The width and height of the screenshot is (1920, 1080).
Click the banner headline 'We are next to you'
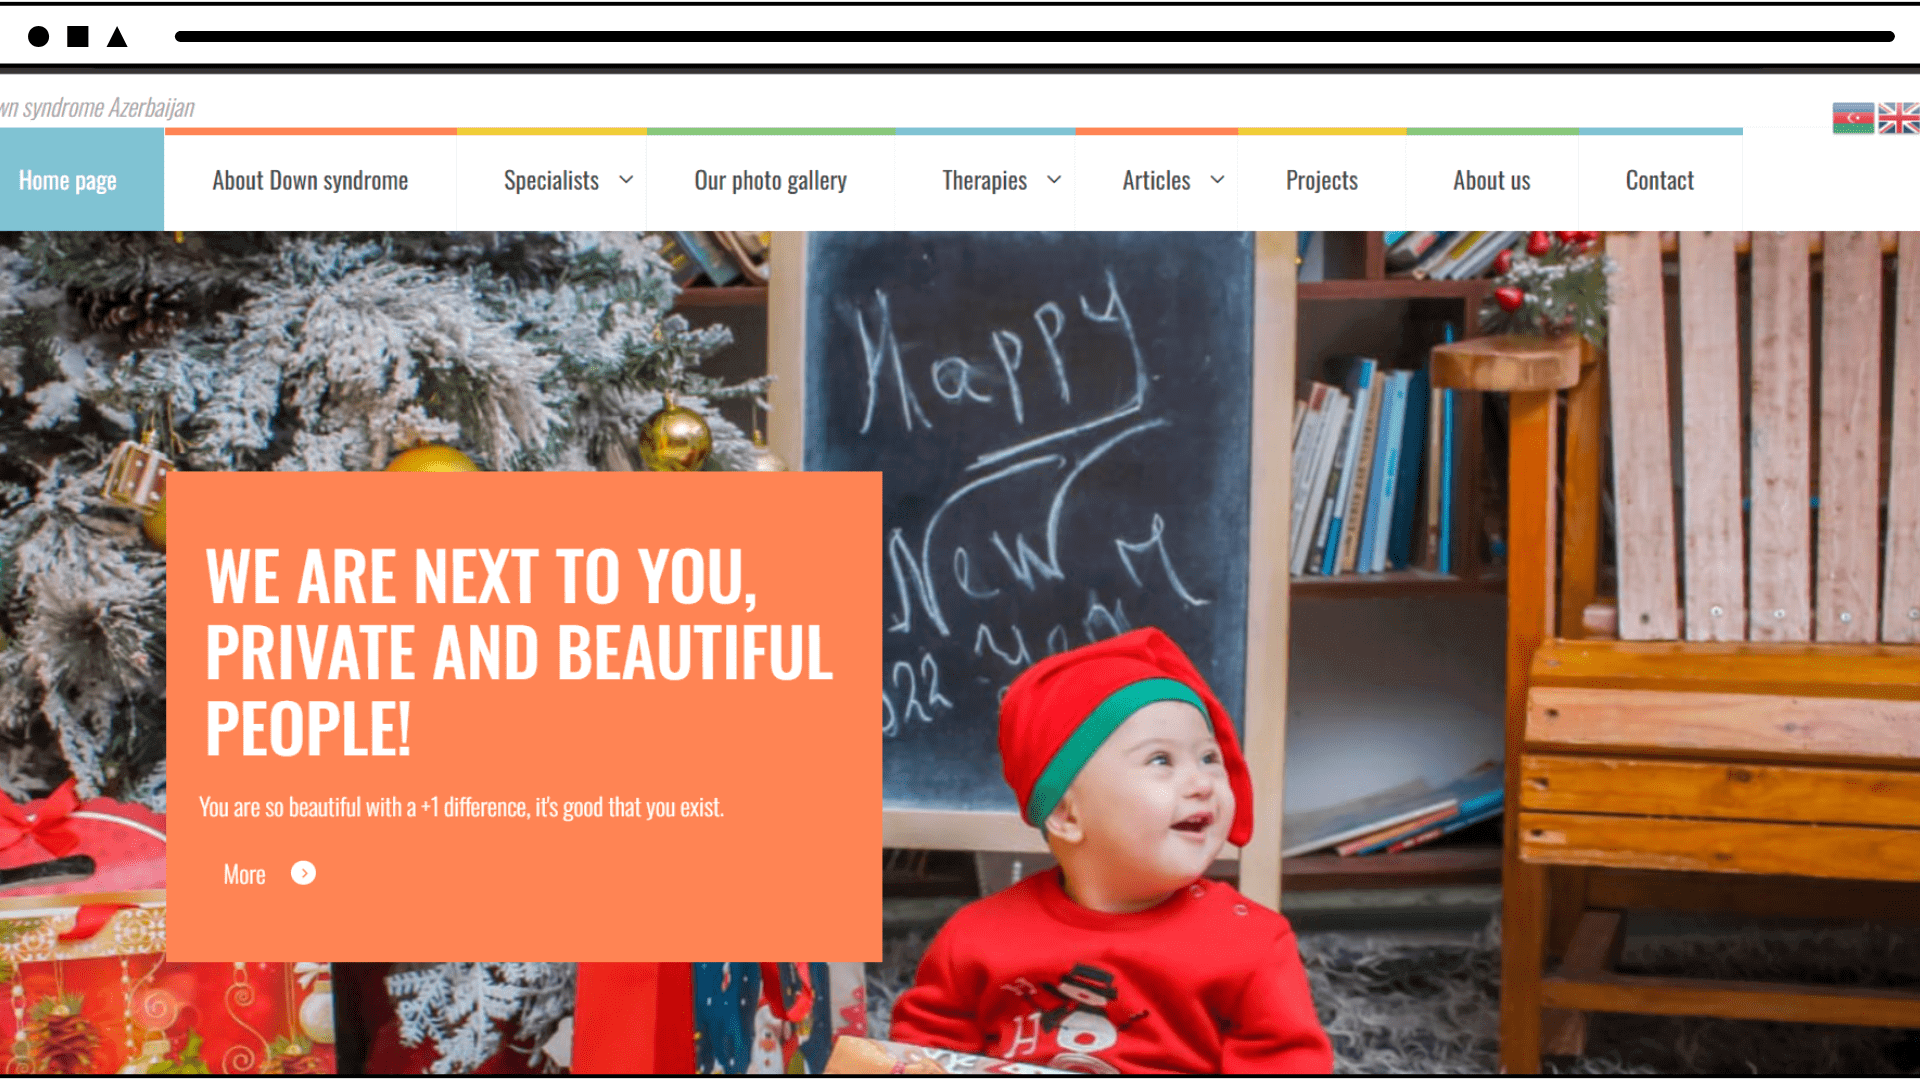(x=518, y=652)
